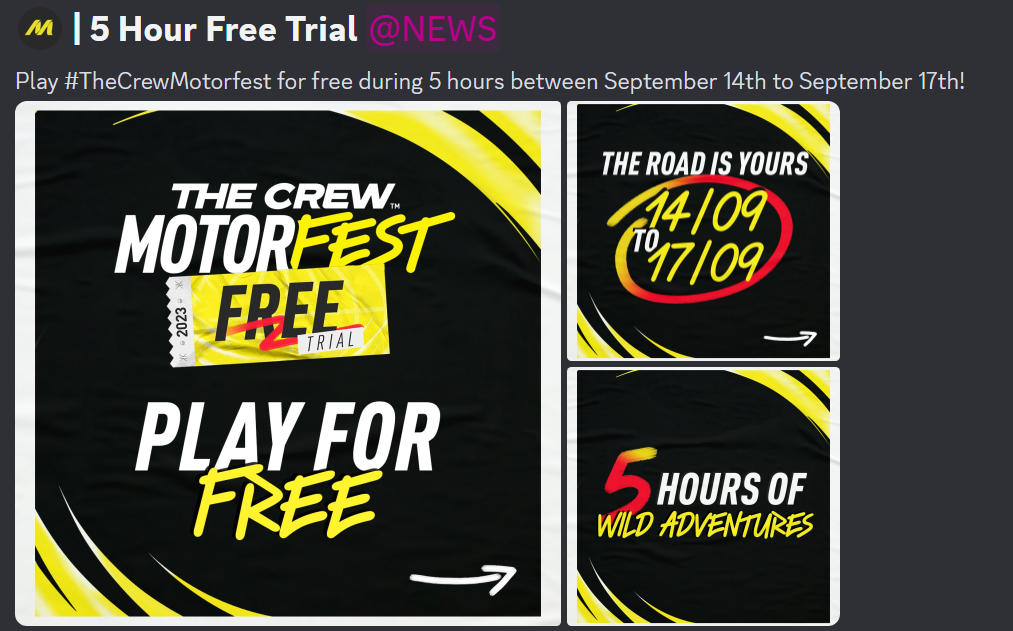The width and height of the screenshot is (1013, 631).
Task: Click the 14/09 start date
Action: pos(707,211)
